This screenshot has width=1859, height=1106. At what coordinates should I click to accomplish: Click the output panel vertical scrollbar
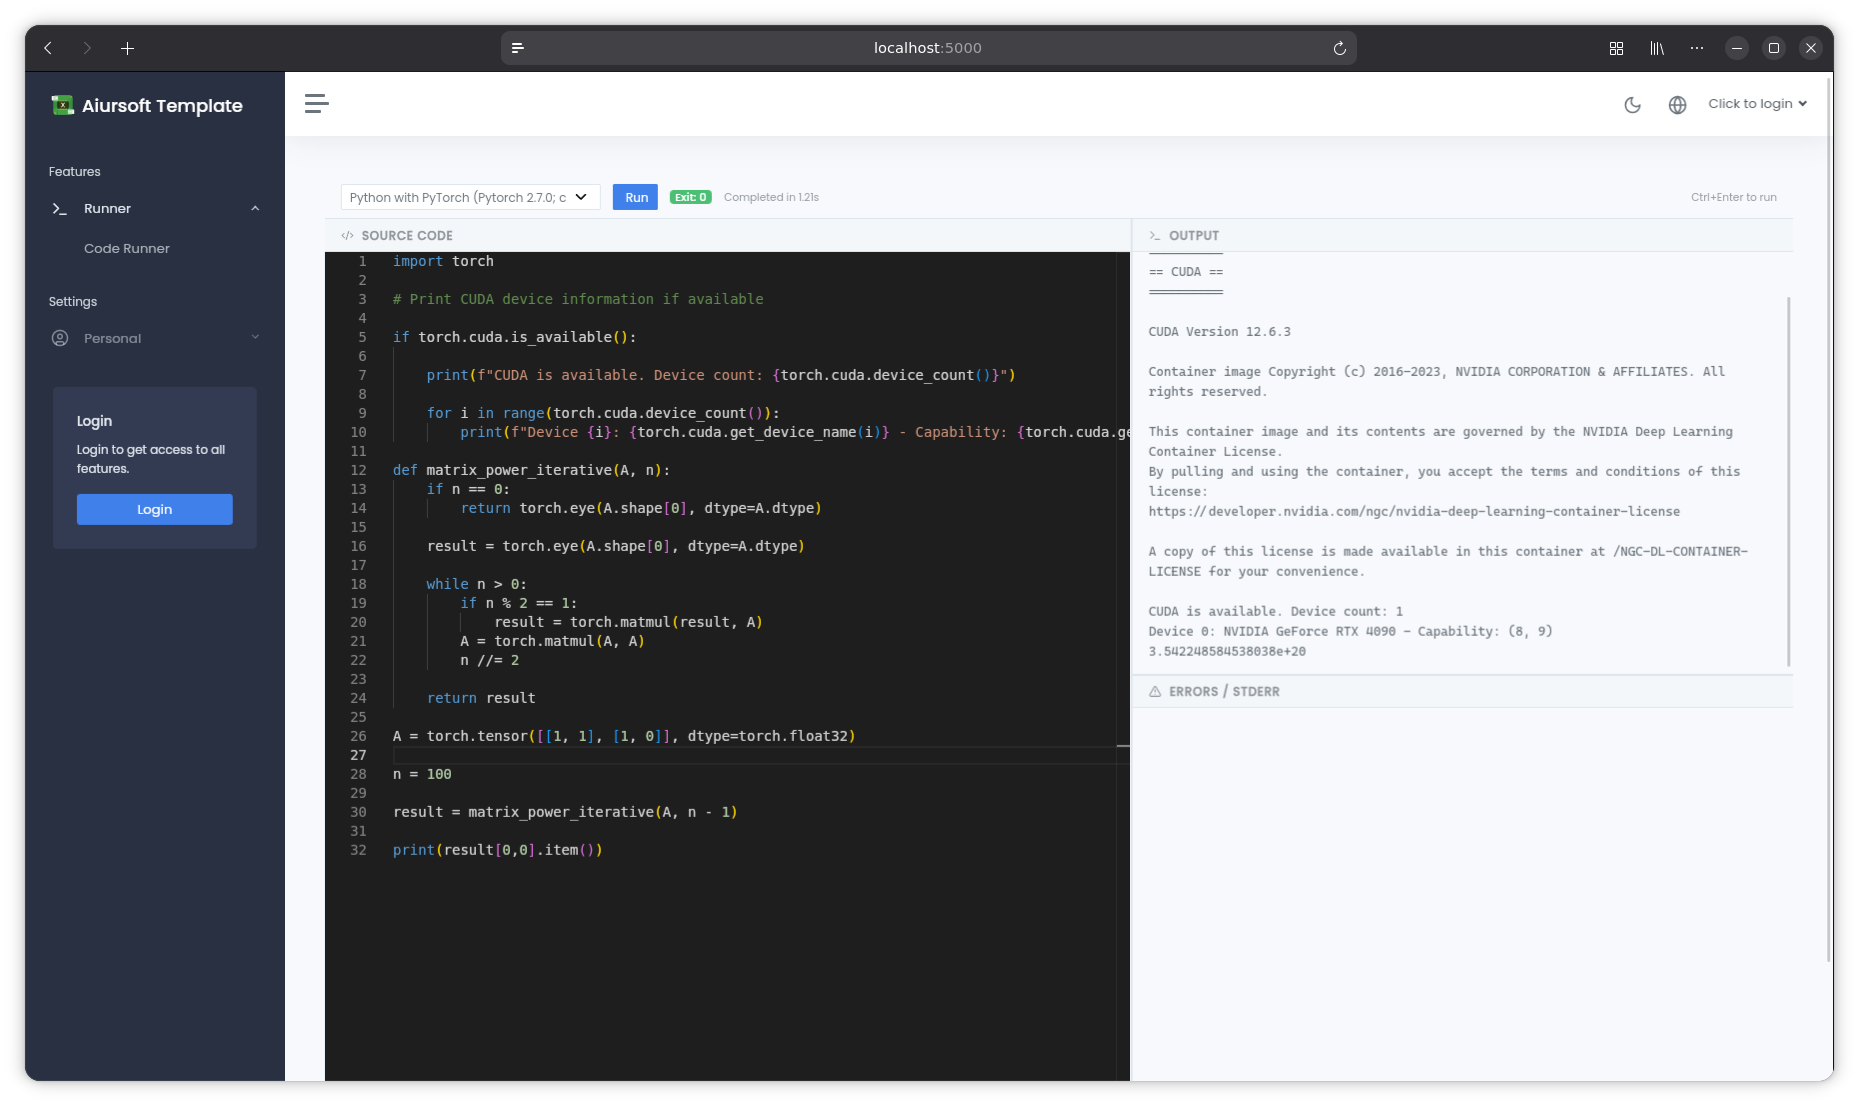1788,481
